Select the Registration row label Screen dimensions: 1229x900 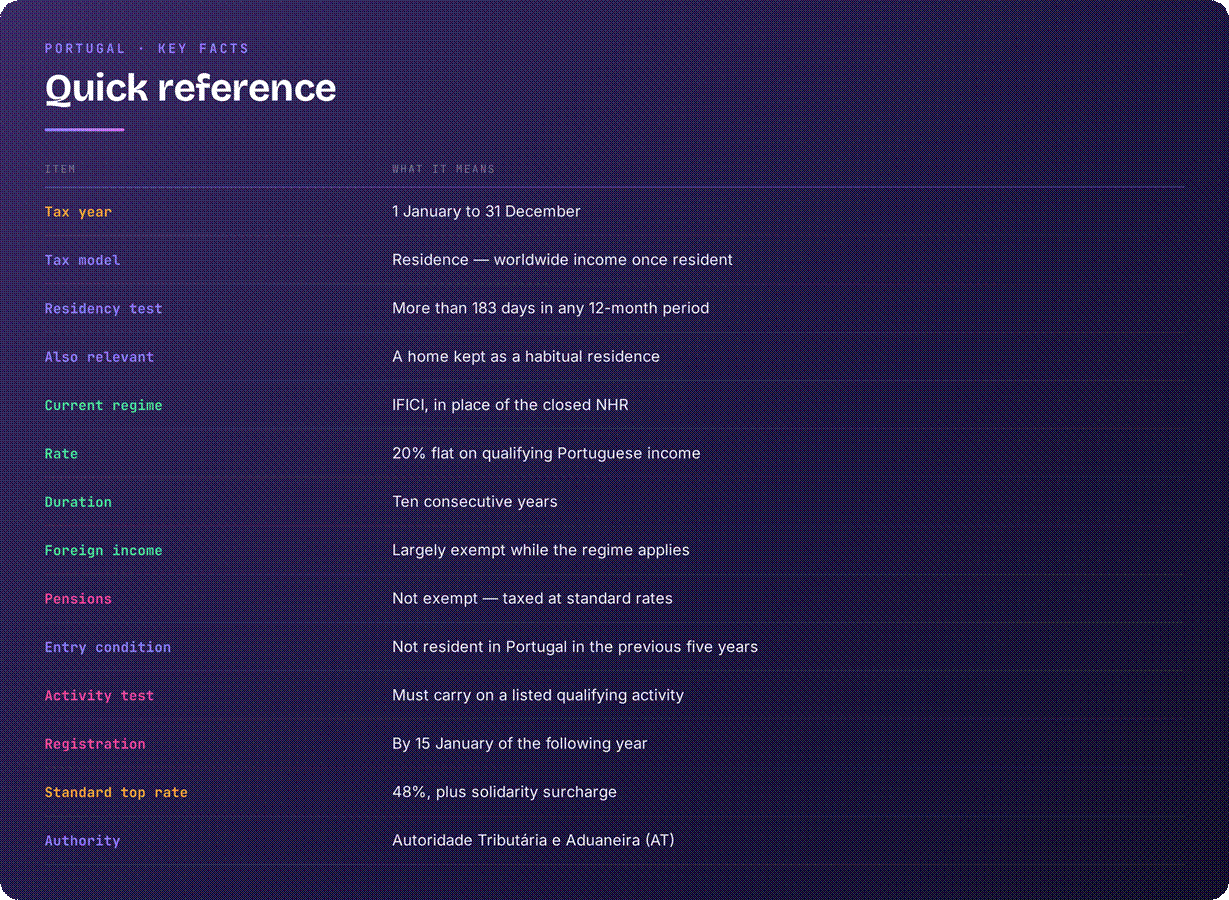pos(95,744)
